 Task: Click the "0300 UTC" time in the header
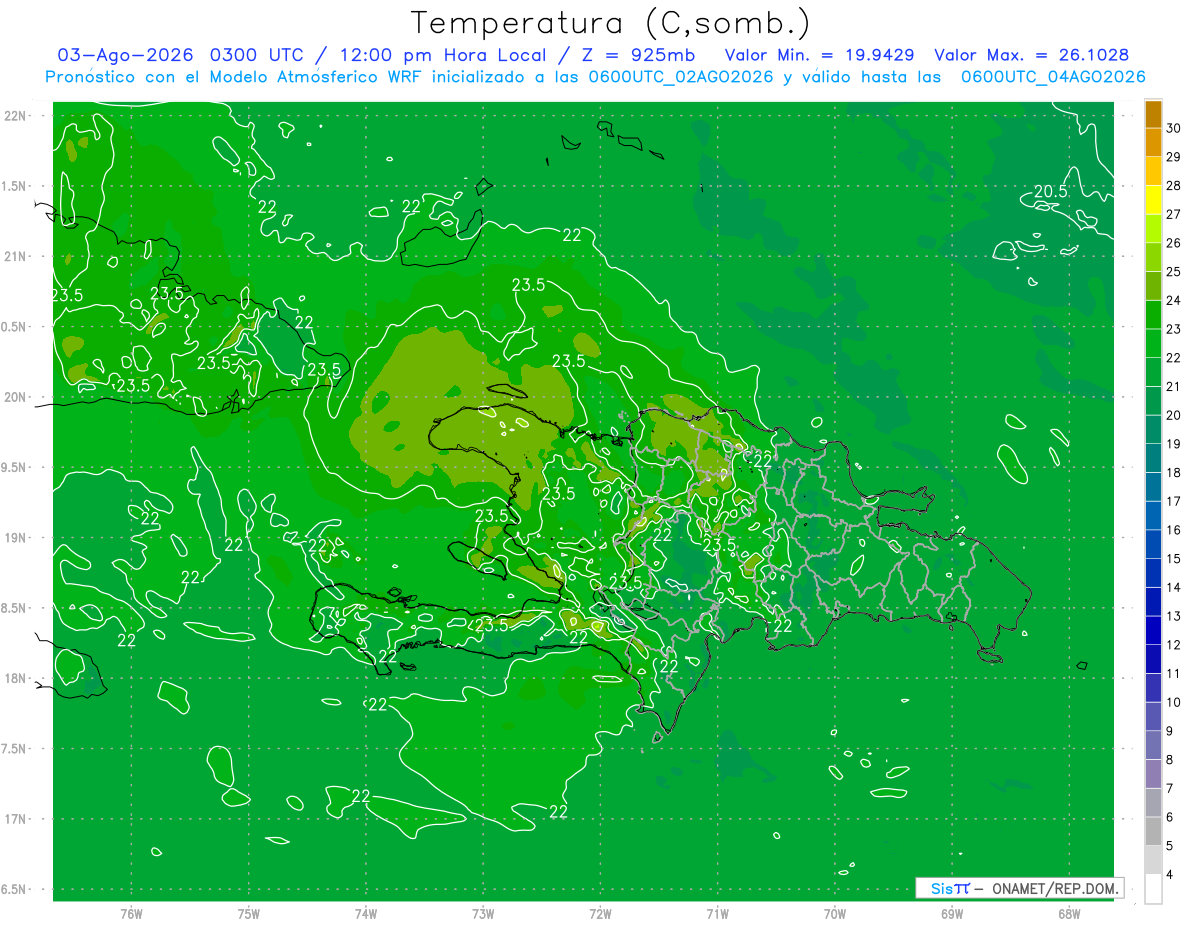pyautogui.click(x=256, y=55)
